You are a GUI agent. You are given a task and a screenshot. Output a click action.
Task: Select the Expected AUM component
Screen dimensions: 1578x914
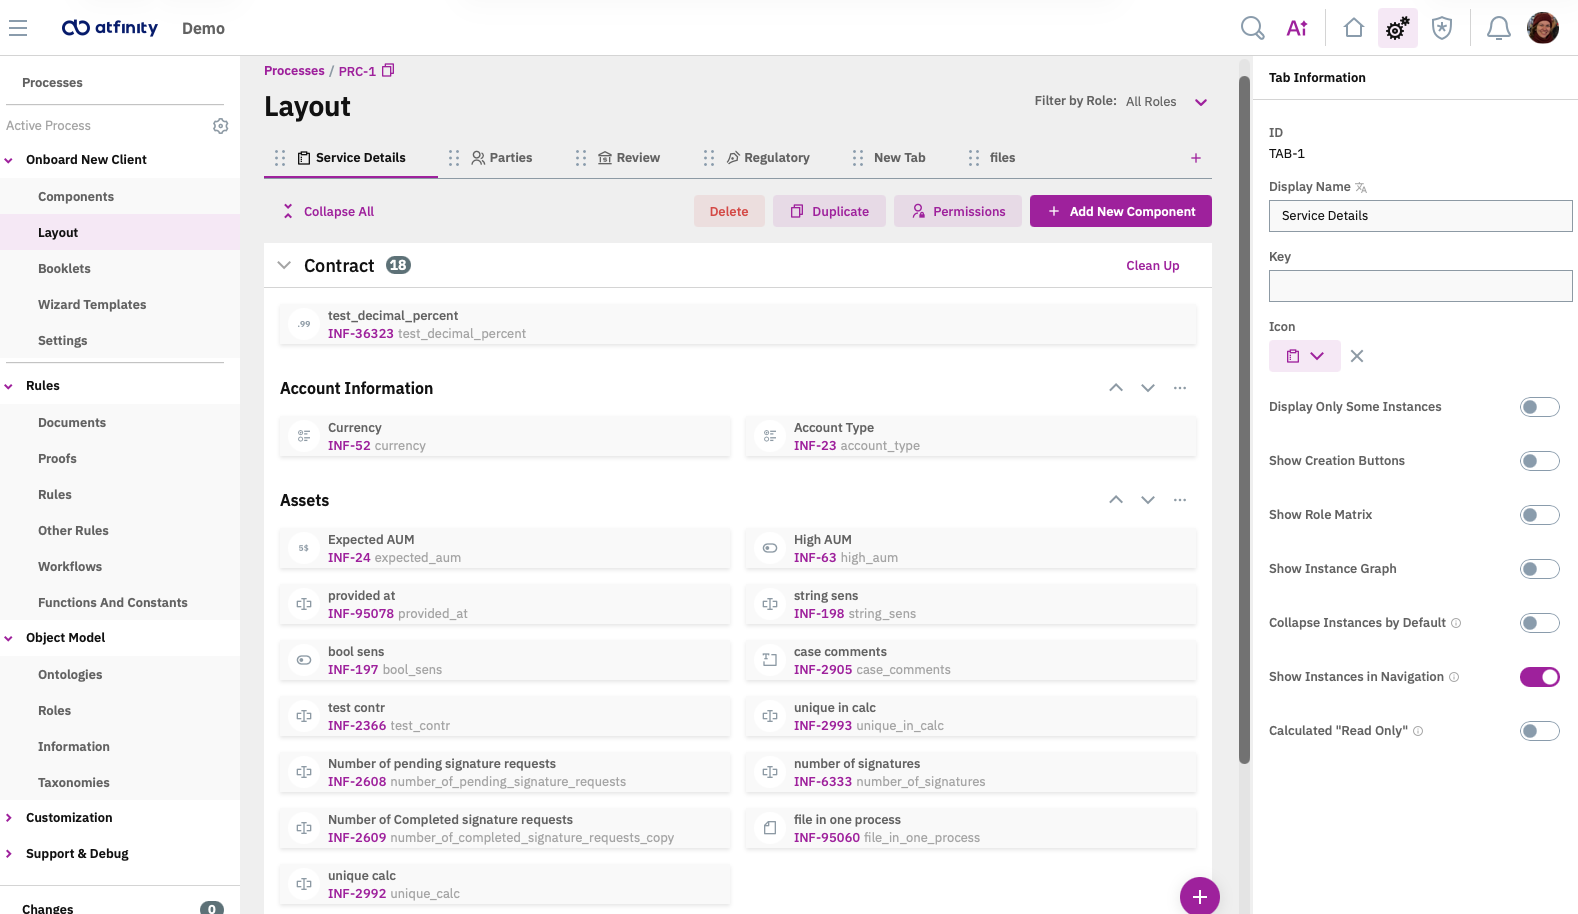(505, 548)
